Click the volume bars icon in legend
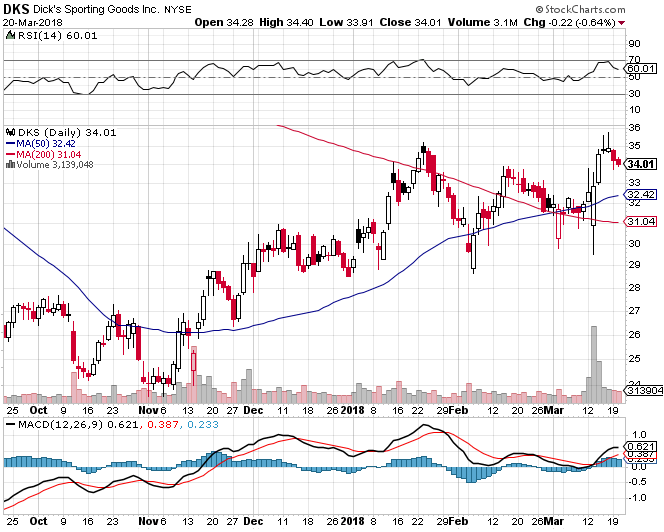Viewport: 664px width, 532px height. pyautogui.click(x=11, y=164)
